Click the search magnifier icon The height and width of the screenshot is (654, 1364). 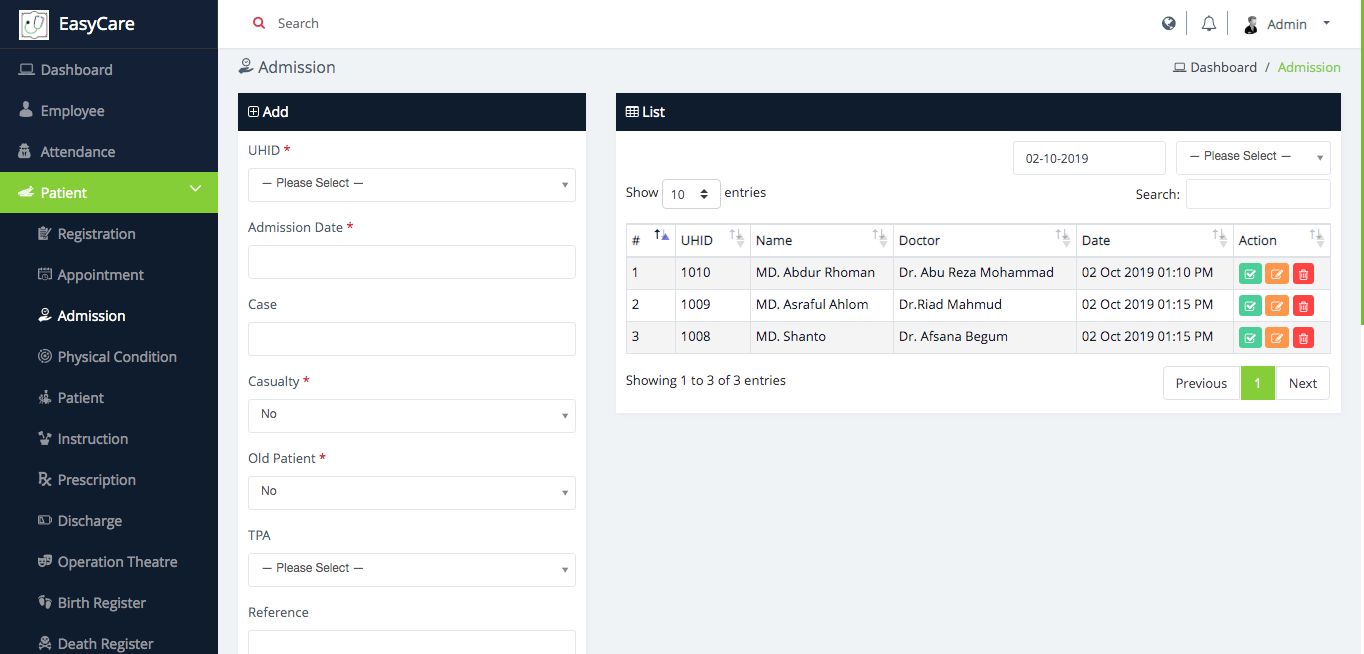pyautogui.click(x=259, y=23)
